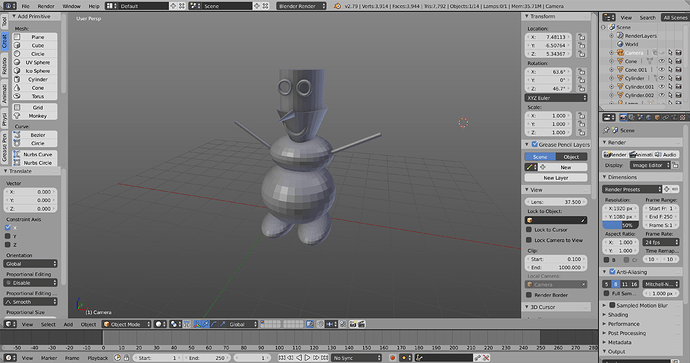This screenshot has width=690, height=363.
Task: Open the Help menu
Action: click(94, 6)
